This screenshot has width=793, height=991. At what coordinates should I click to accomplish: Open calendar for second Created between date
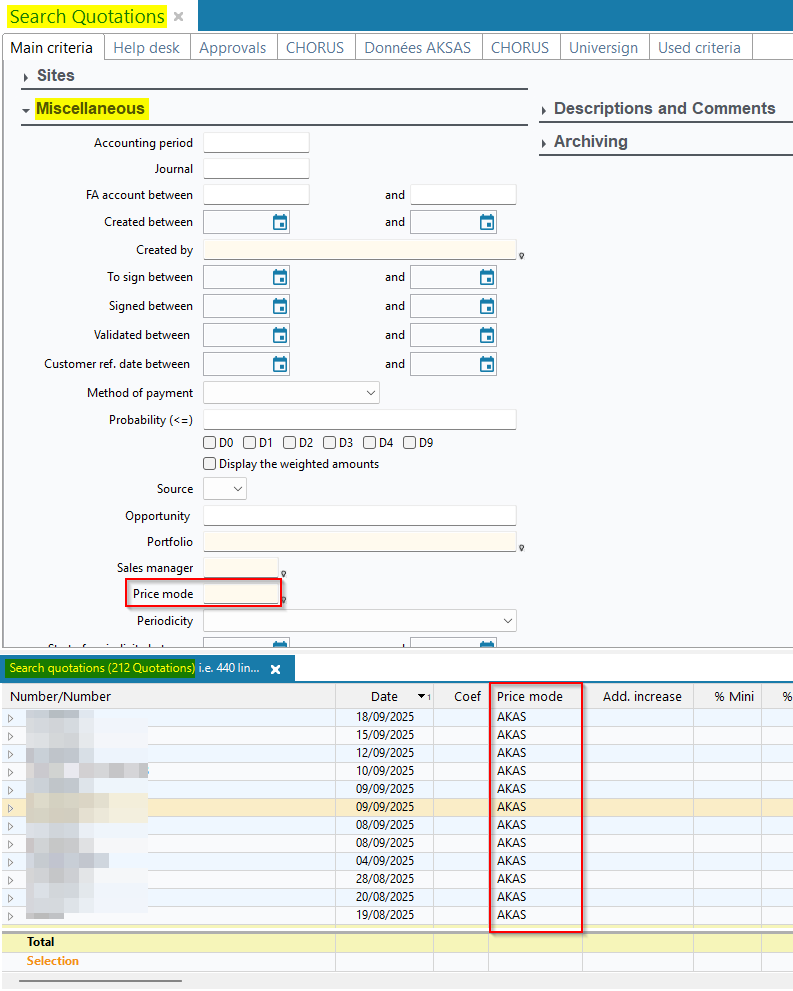[x=487, y=222]
